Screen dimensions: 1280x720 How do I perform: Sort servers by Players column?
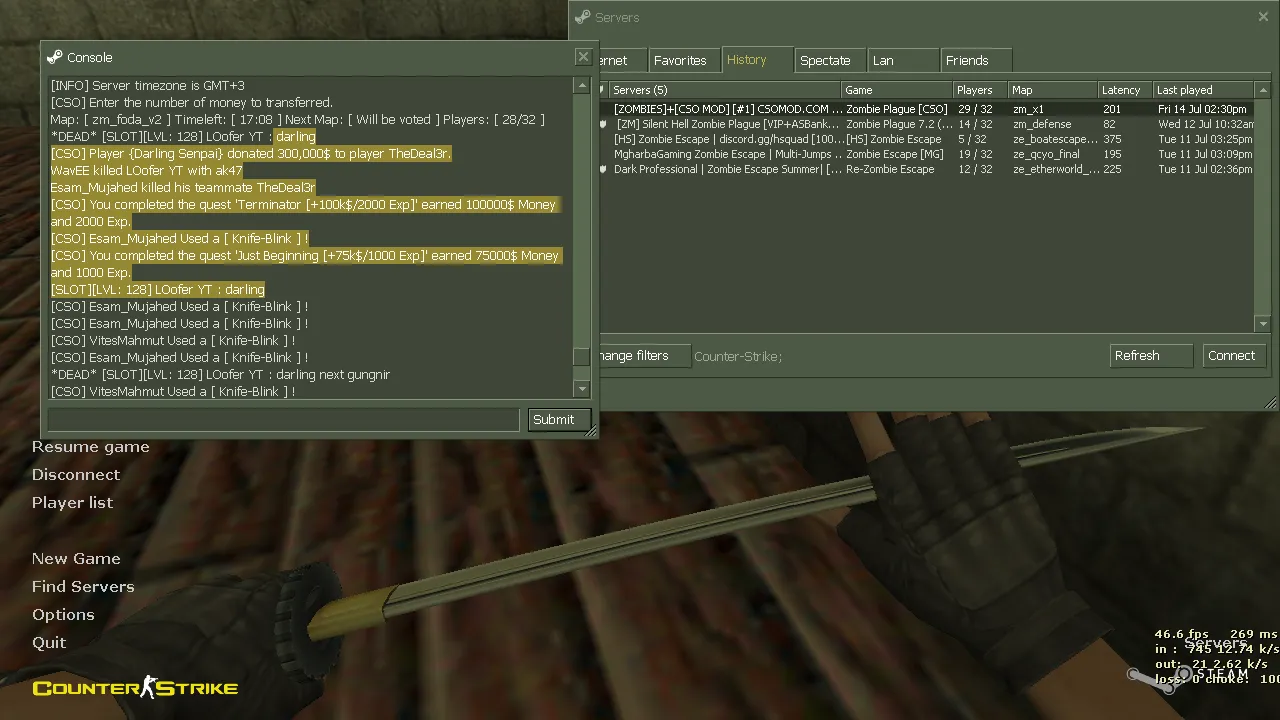[x=979, y=90]
